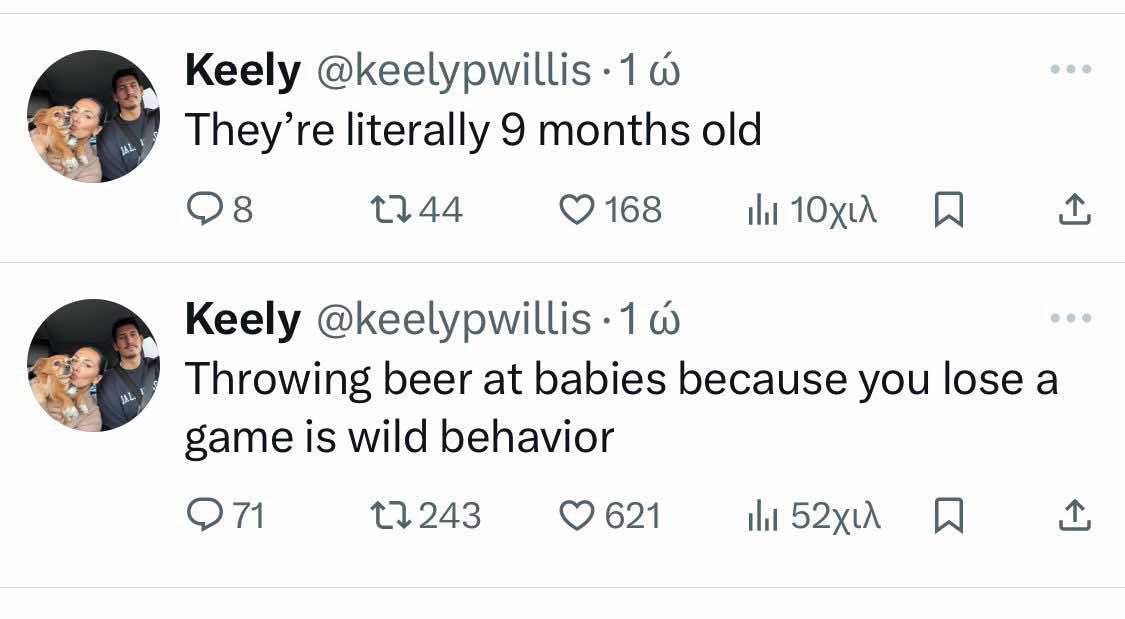Retweet the "They're literally 9 months old" tweet
1125x619 pixels.
click(386, 210)
